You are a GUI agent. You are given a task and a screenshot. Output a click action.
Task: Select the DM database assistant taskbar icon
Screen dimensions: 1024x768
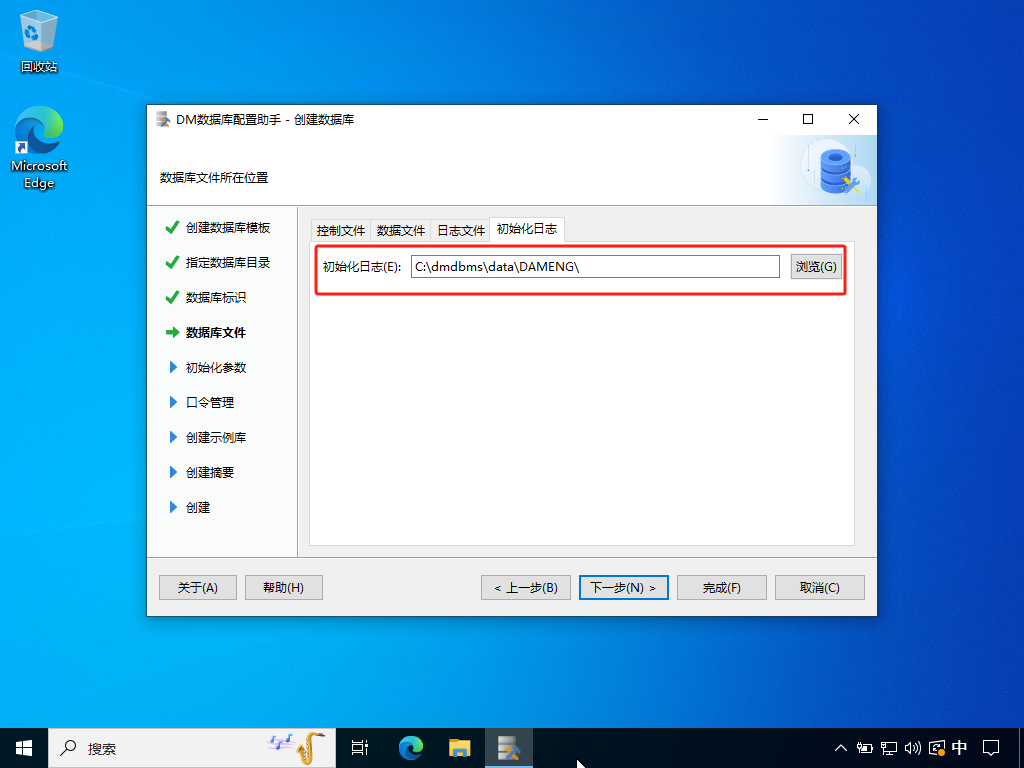(509, 748)
